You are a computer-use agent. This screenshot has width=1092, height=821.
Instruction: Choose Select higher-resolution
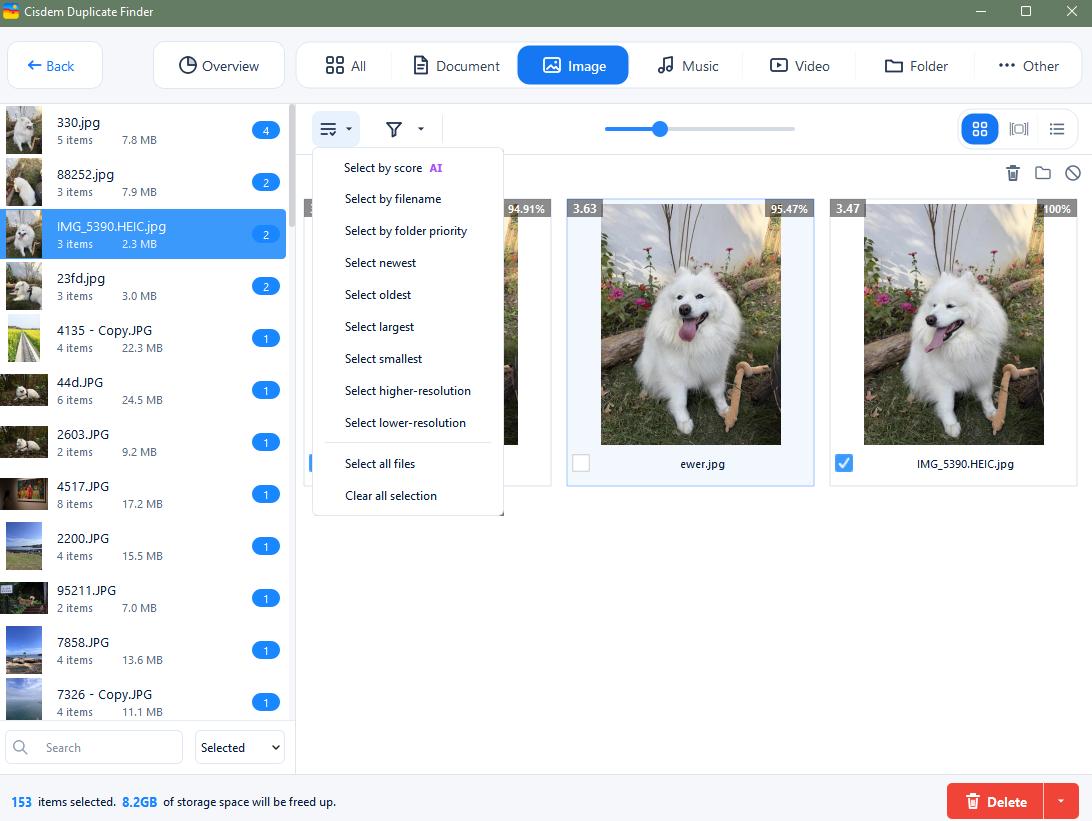[407, 391]
